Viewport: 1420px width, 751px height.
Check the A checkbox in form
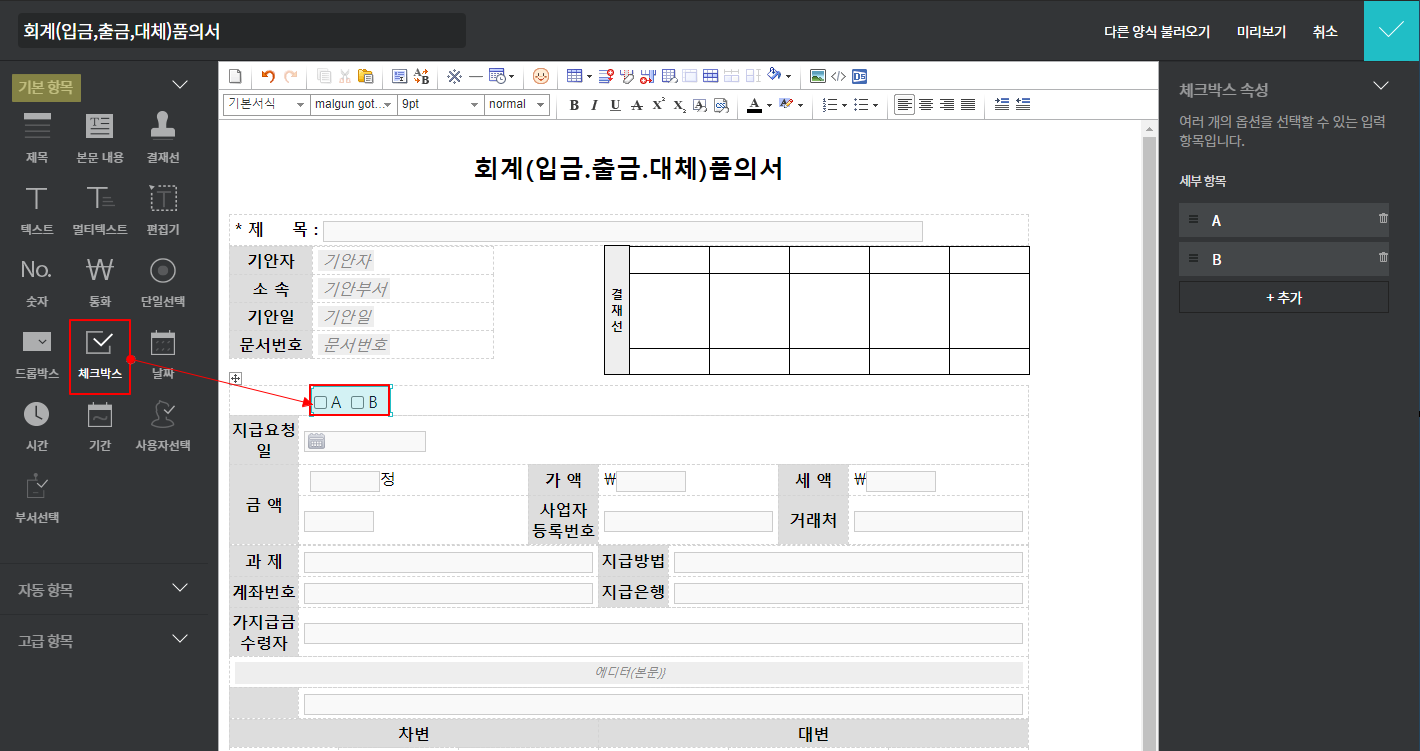tap(321, 402)
